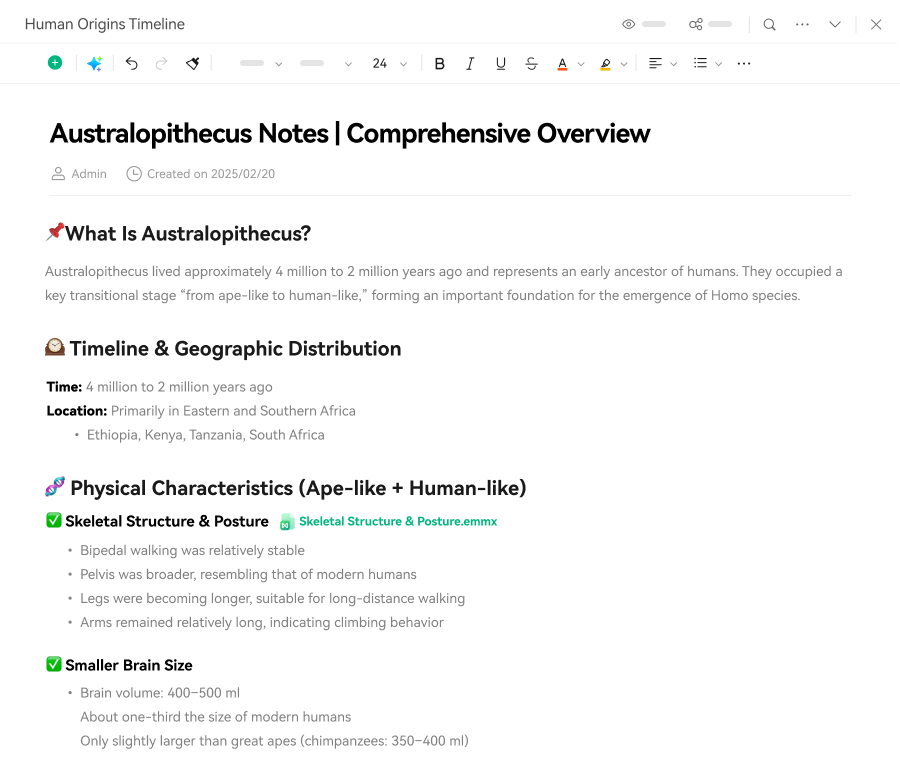Click line About one-third the size
The image size is (900, 762).
click(216, 717)
